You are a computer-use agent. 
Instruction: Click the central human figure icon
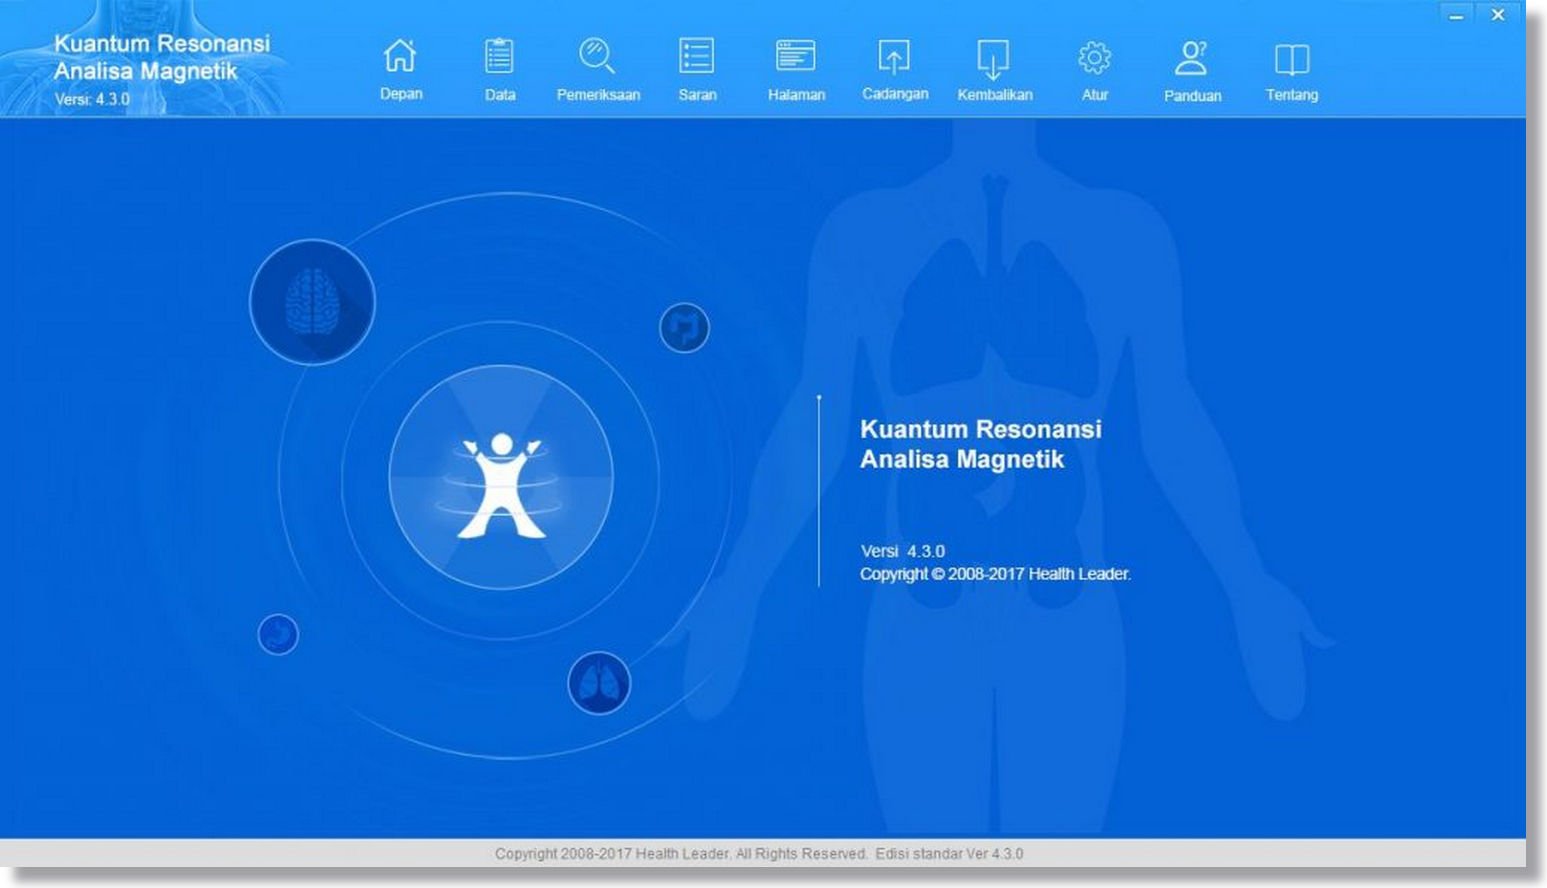pos(501,478)
